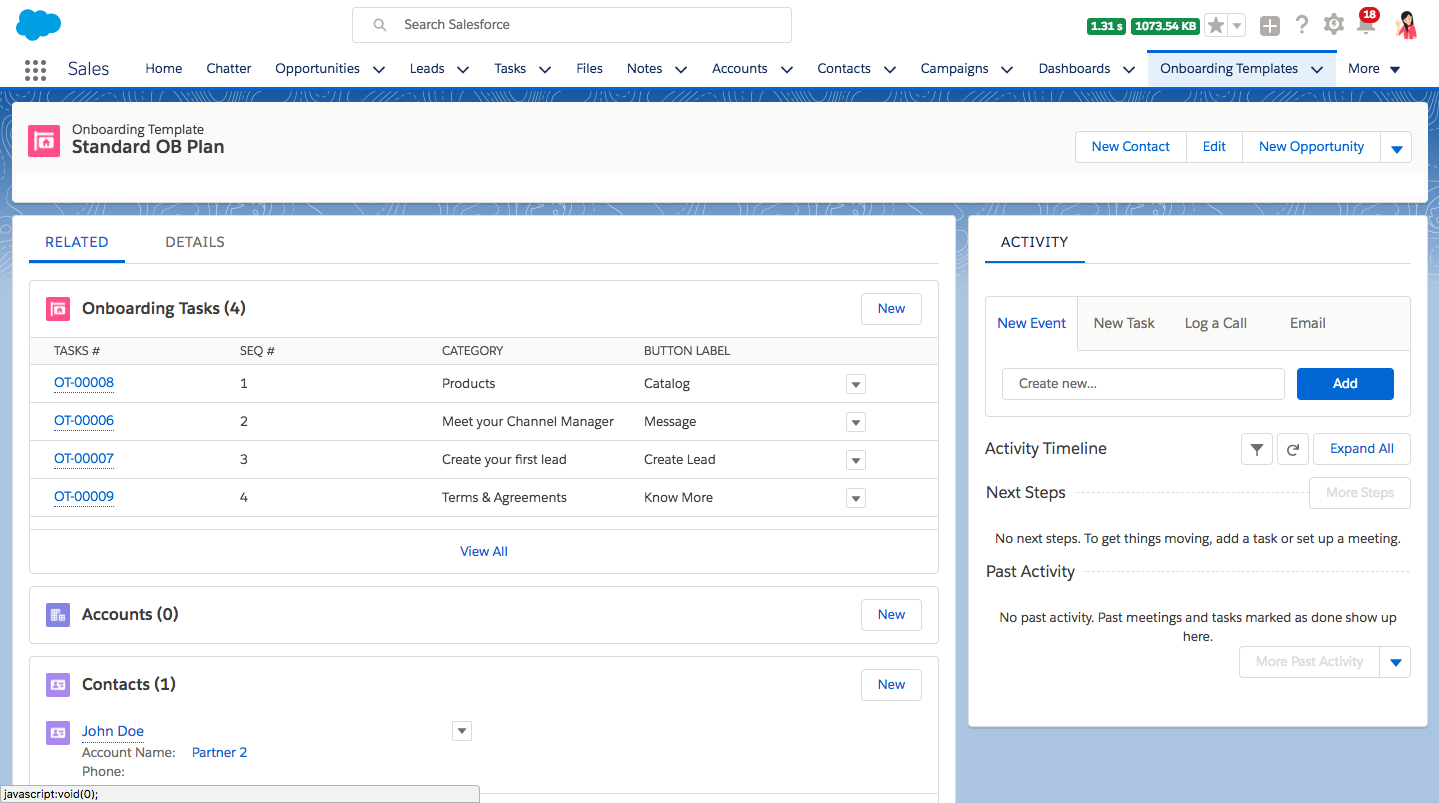Click the help question mark icon
The image size is (1439, 803).
point(1301,25)
